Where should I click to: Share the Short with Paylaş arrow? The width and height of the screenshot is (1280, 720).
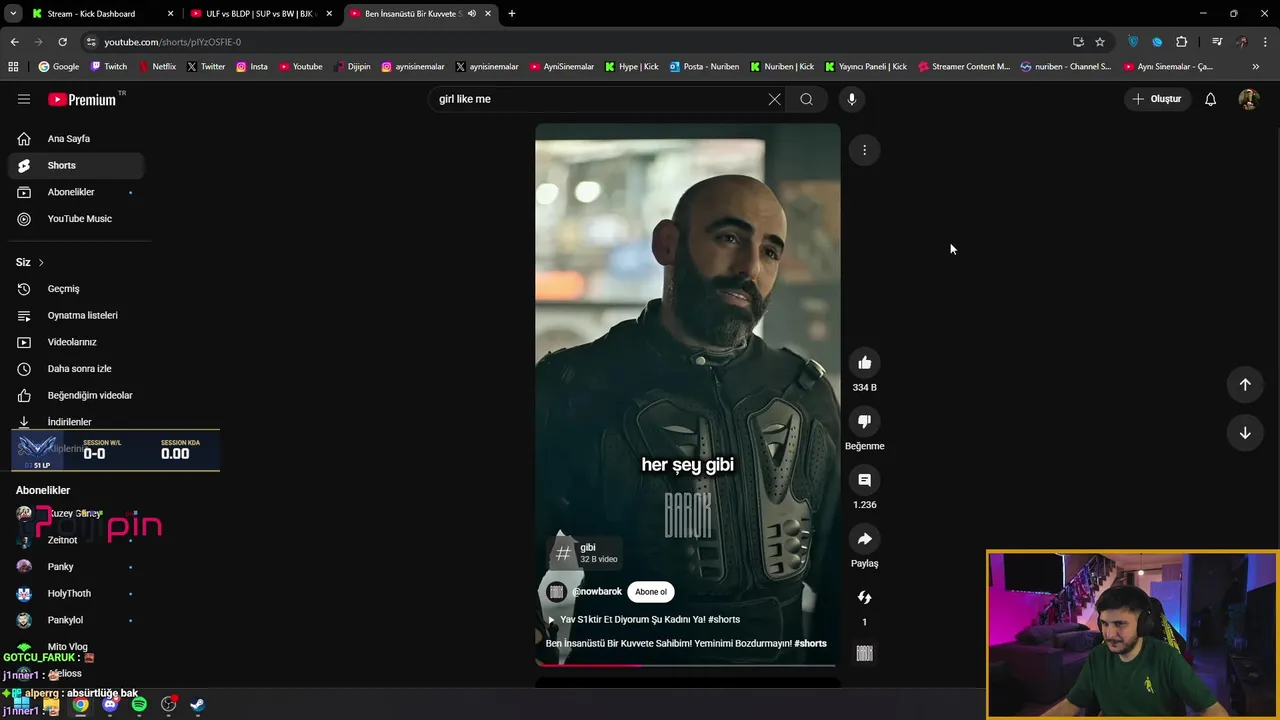pos(865,539)
